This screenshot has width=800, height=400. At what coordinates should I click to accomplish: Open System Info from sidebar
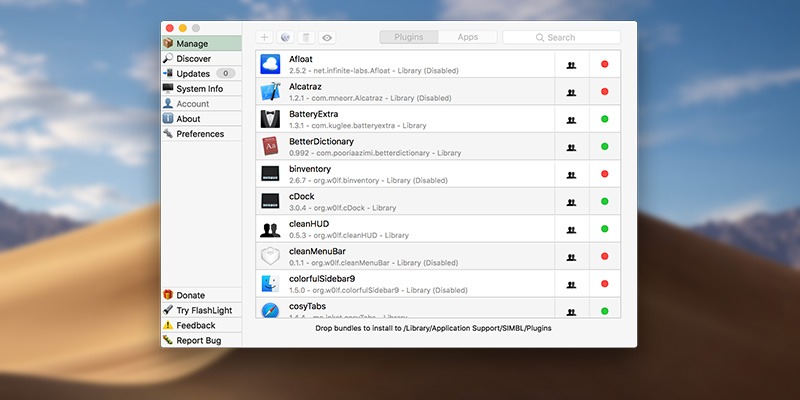pos(199,89)
